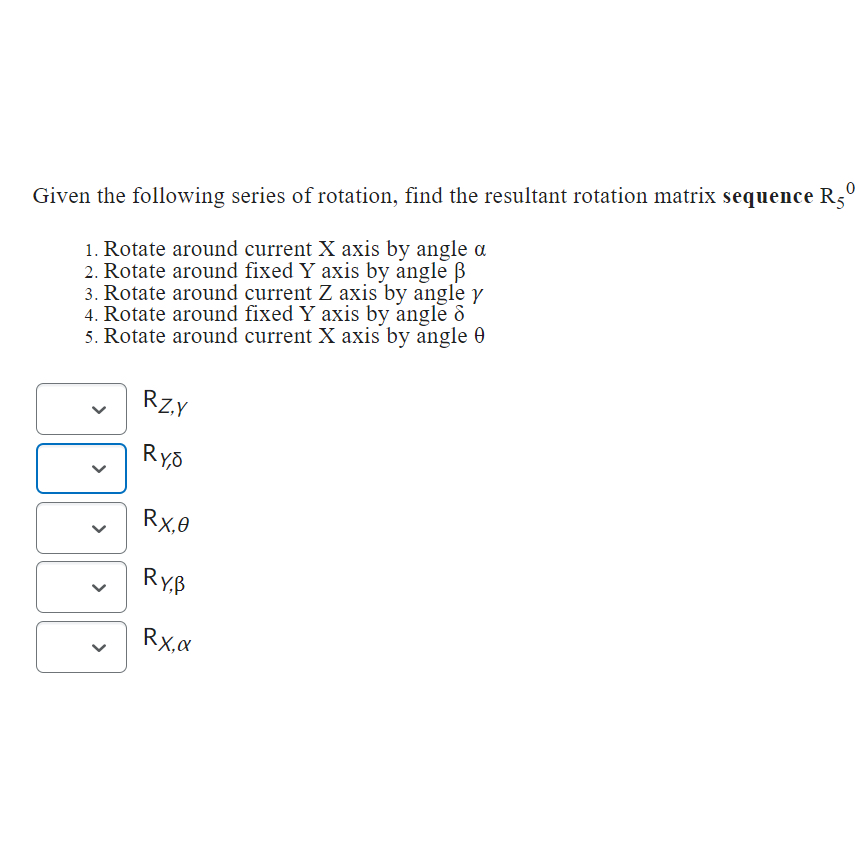Click list item 3 about current Z axis

click(x=289, y=293)
